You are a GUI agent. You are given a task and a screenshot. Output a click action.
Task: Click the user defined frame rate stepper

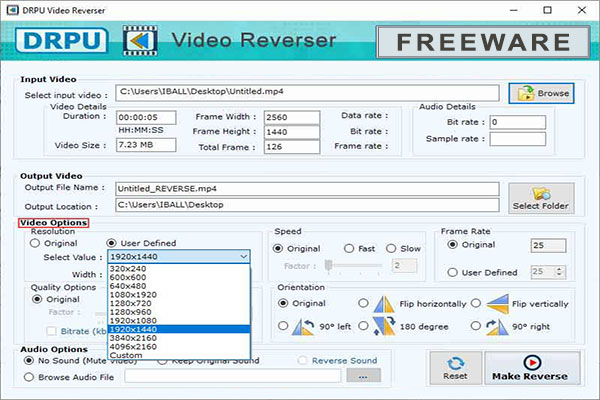559,272
